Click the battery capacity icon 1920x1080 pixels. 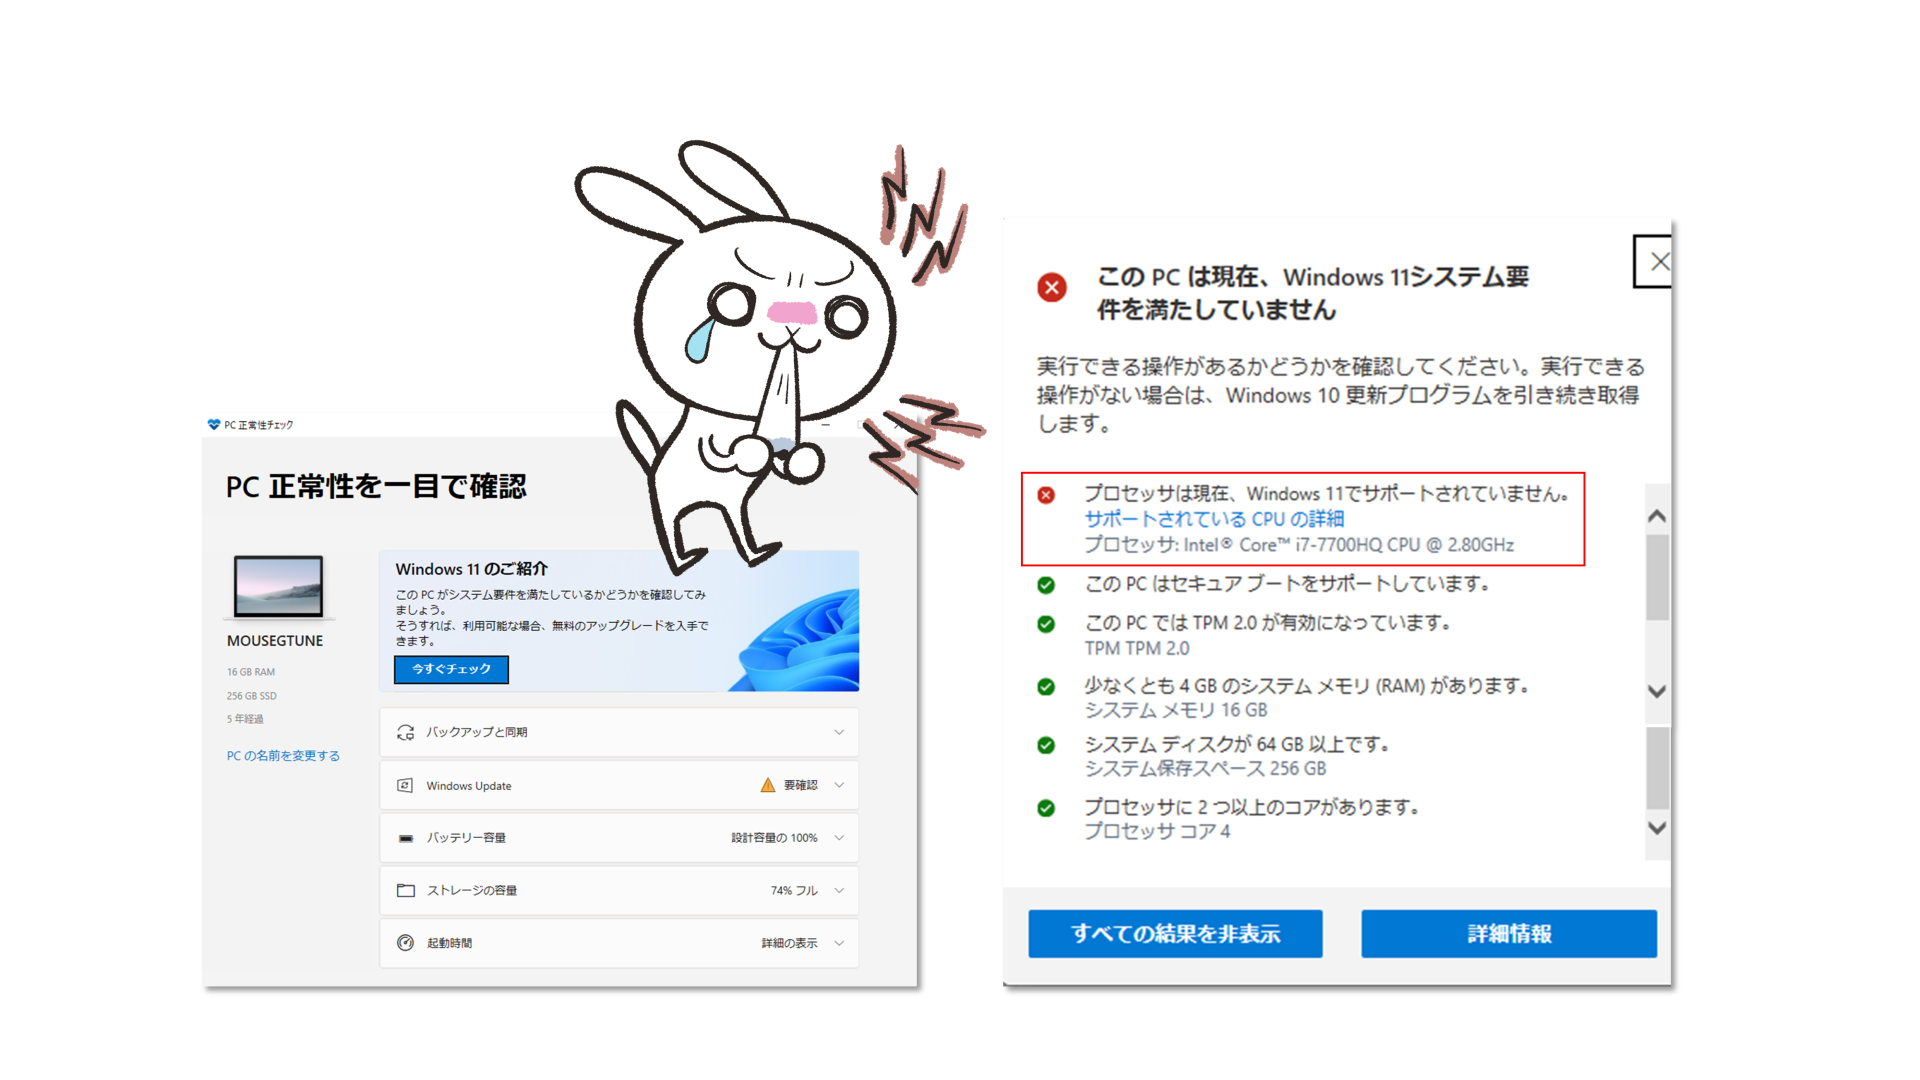[x=405, y=838]
